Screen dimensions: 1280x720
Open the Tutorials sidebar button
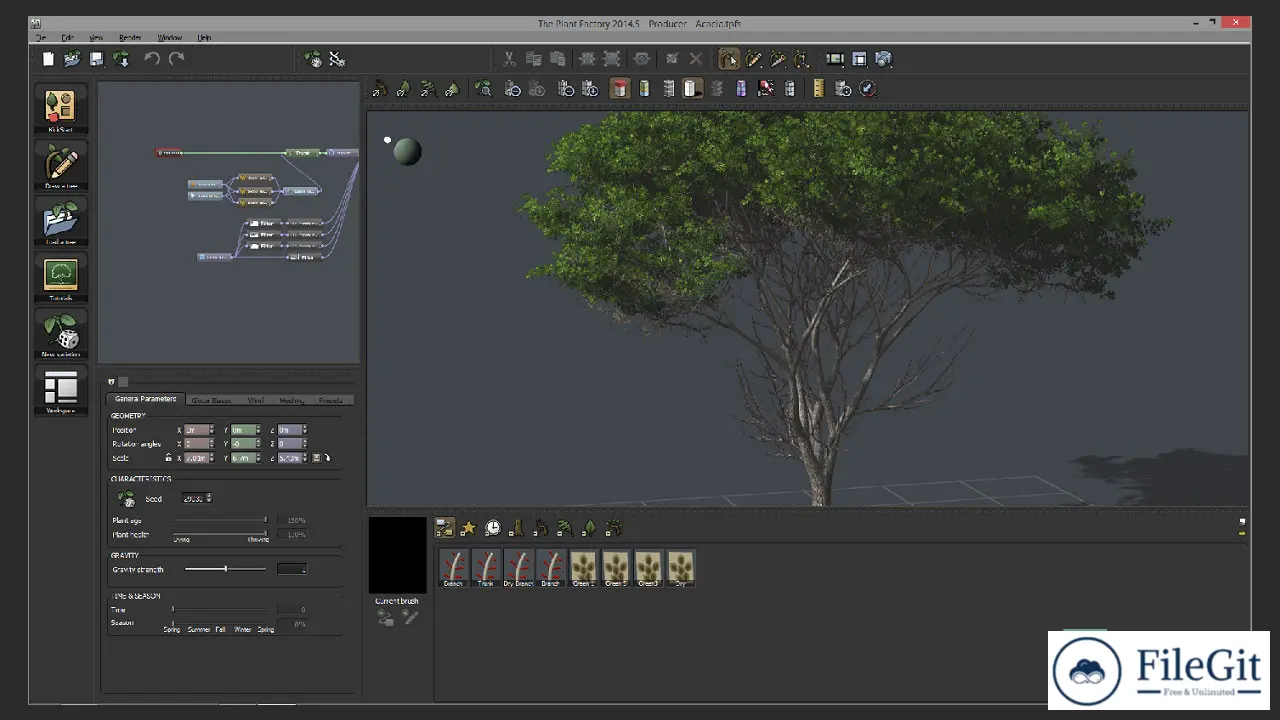61,277
